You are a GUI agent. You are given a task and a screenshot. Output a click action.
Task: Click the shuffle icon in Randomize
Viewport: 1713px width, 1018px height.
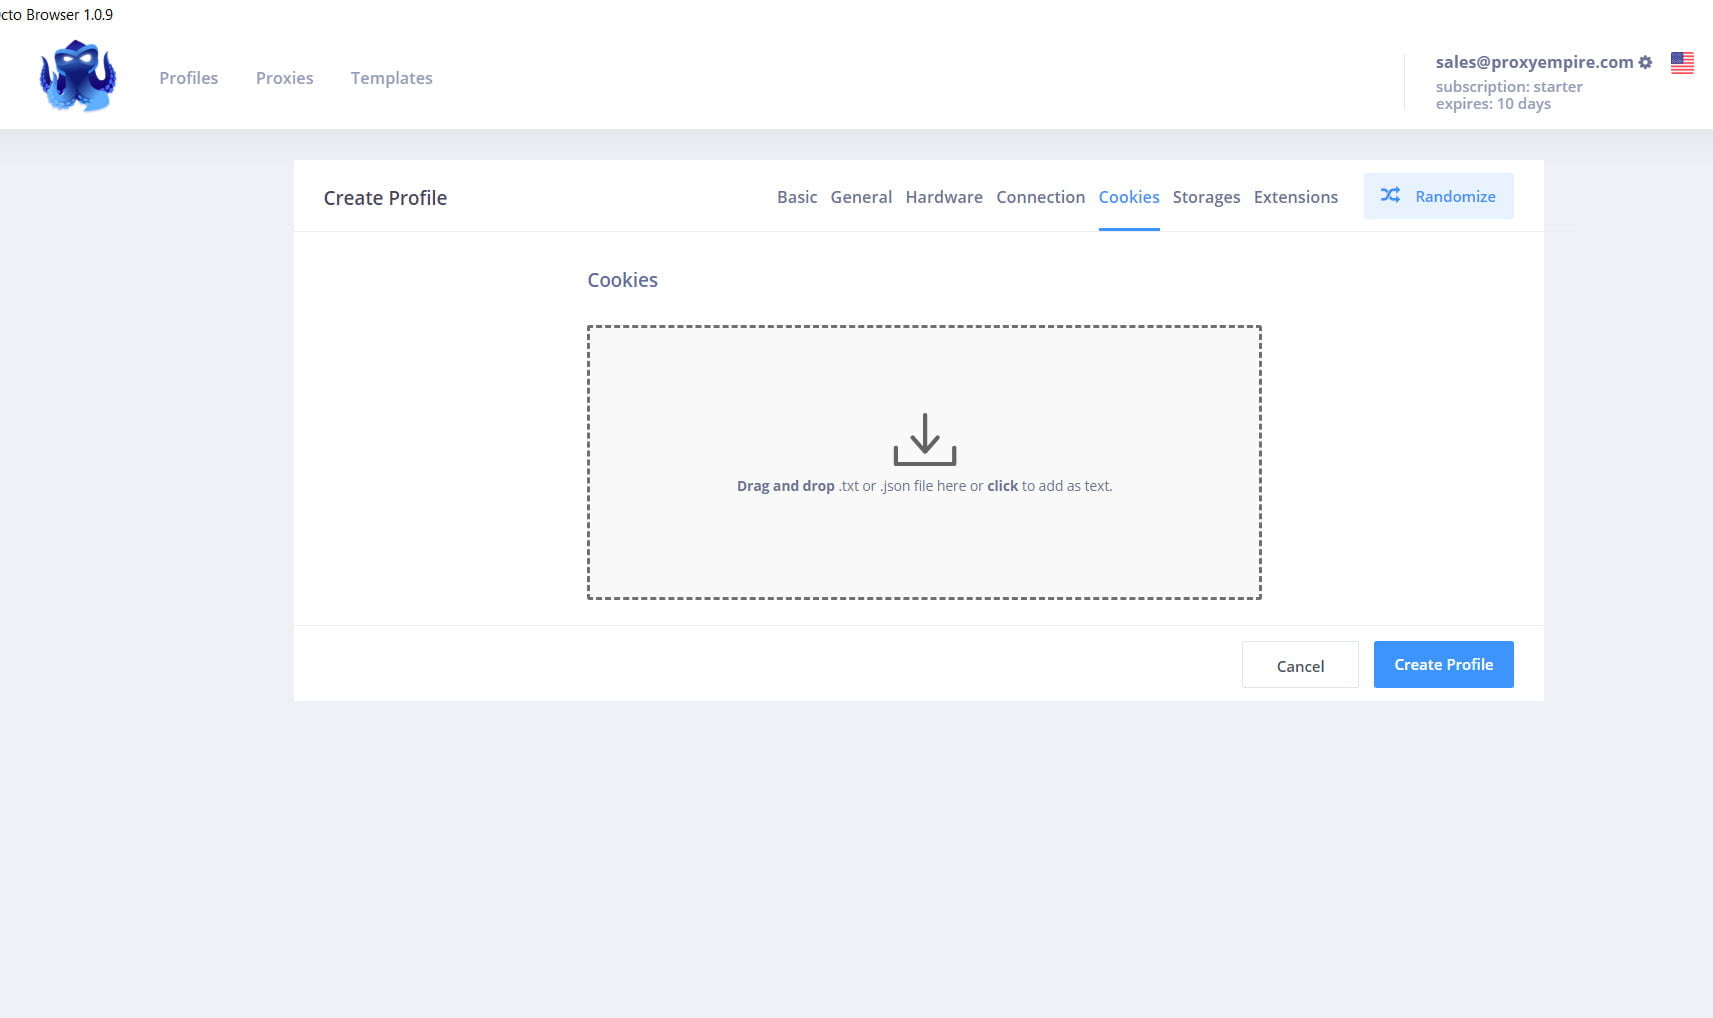click(x=1390, y=195)
